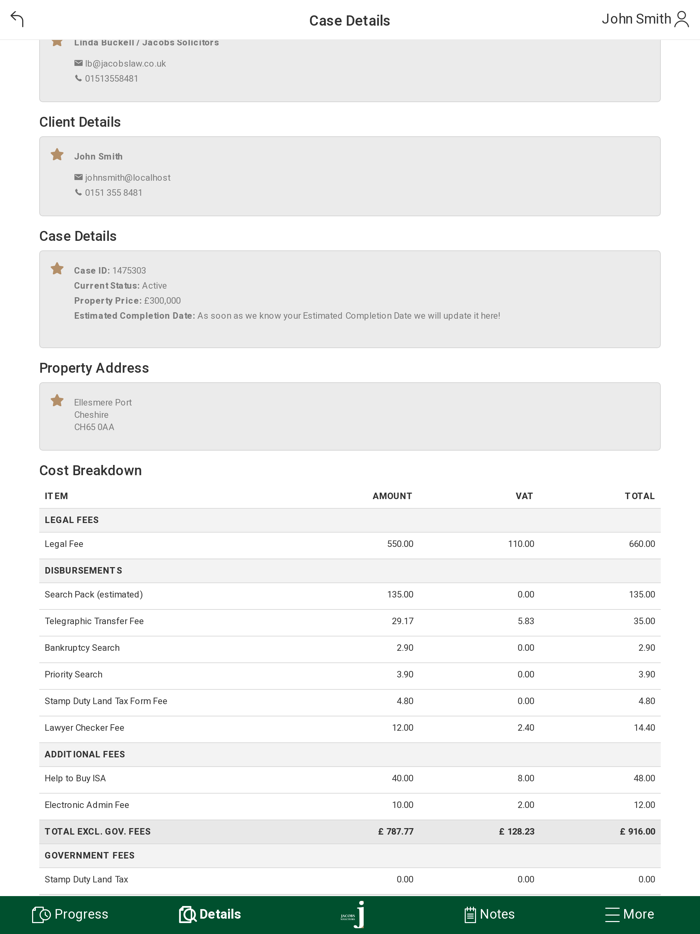Select the Help to Buy ISA row

point(349,778)
